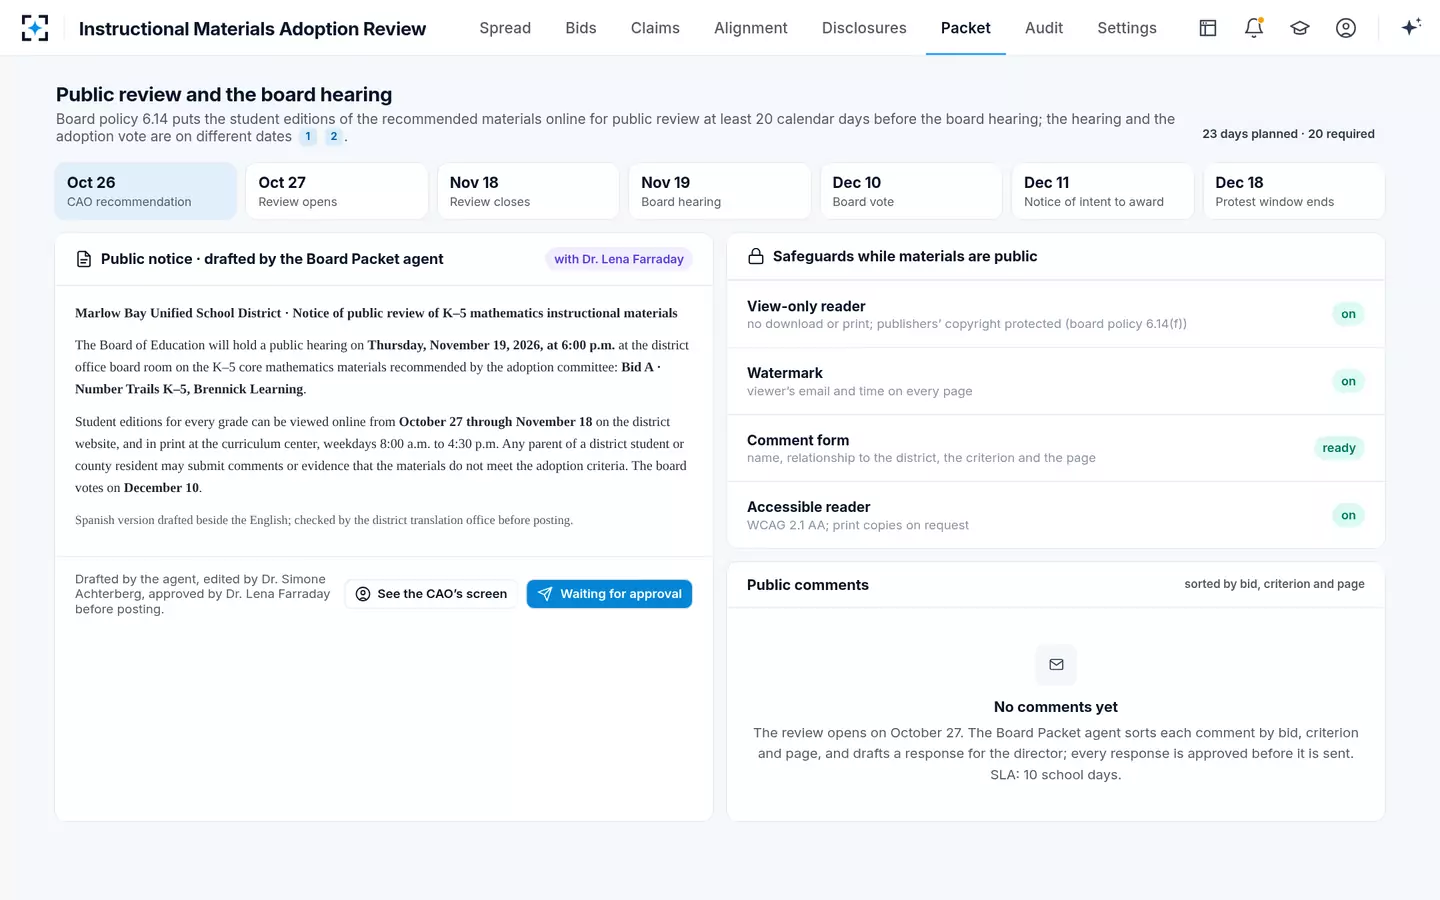1440x900 pixels.
Task: Open the notifications bell
Action: coord(1254,28)
